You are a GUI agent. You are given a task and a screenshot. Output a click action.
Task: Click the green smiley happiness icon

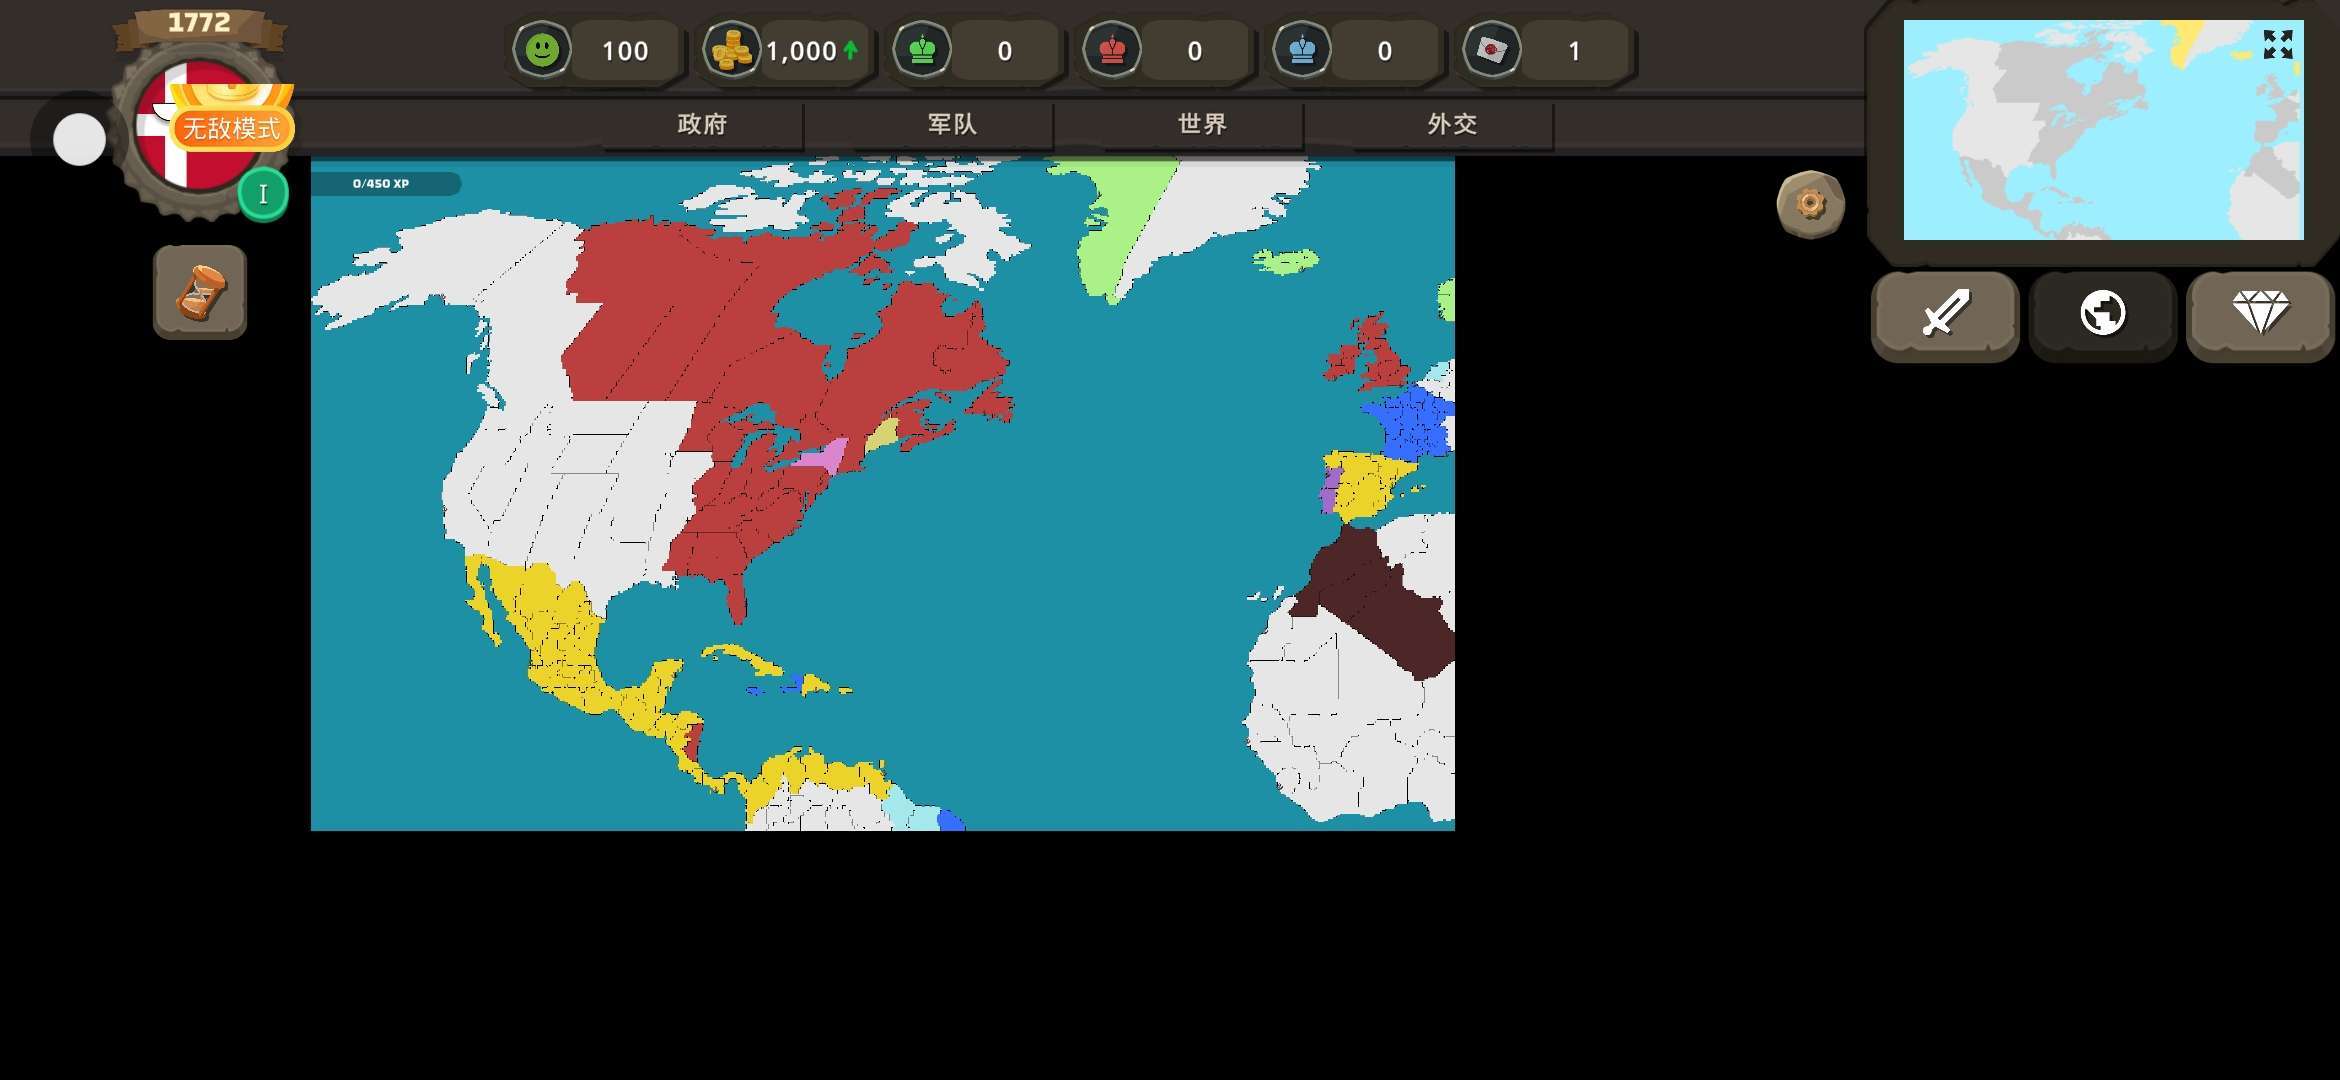(x=542, y=50)
